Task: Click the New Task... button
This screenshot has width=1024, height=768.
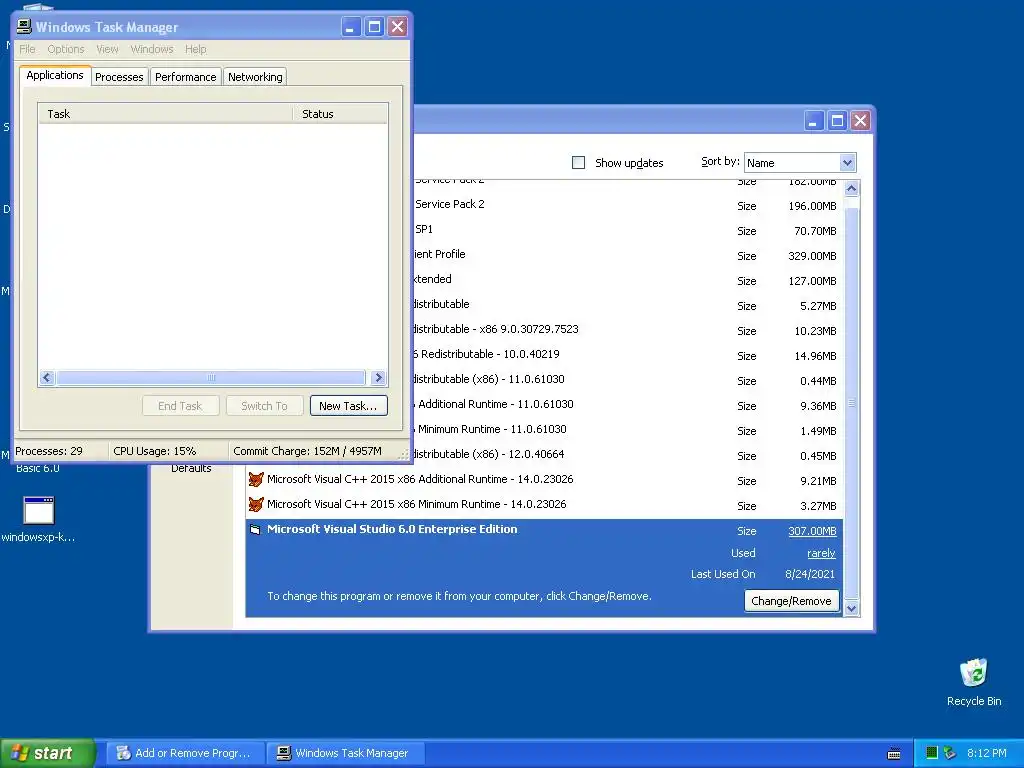Action: pyautogui.click(x=348, y=406)
